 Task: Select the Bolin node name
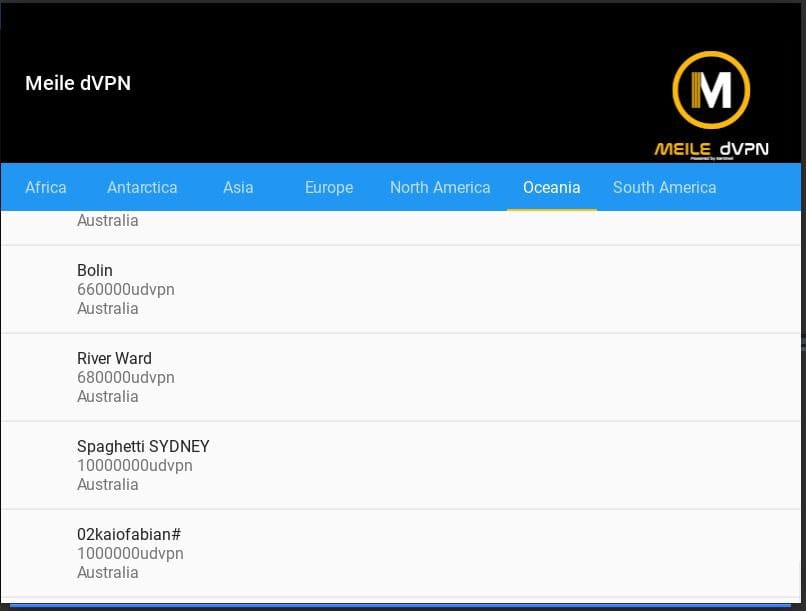(x=95, y=270)
